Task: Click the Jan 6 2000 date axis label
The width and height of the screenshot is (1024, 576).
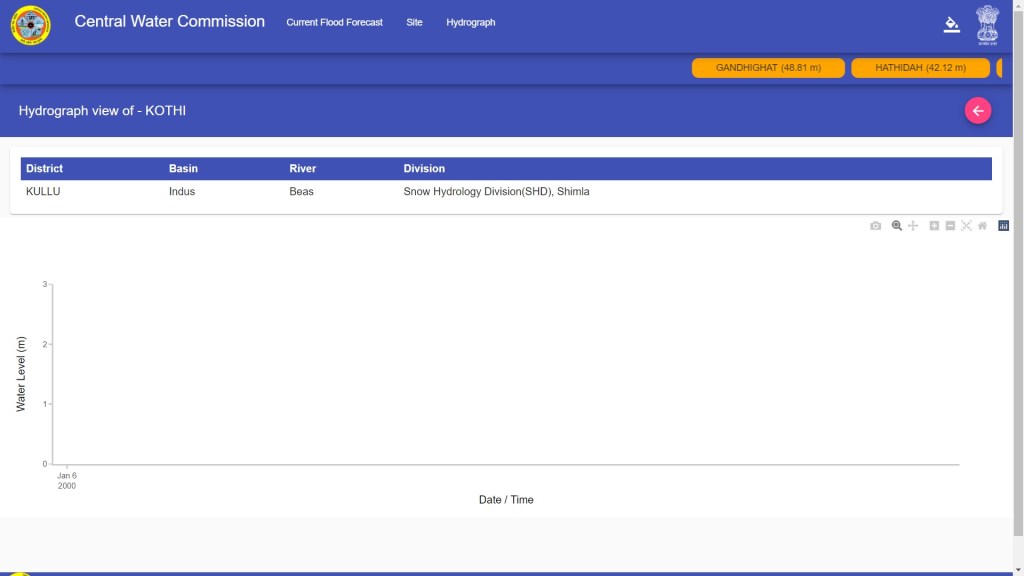Action: pos(67,481)
